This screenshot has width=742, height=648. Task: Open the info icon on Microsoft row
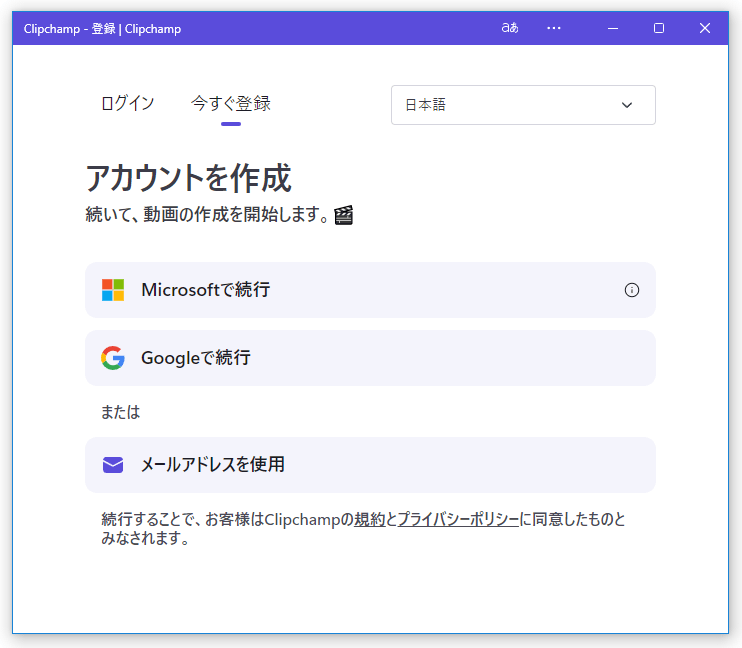(x=632, y=290)
